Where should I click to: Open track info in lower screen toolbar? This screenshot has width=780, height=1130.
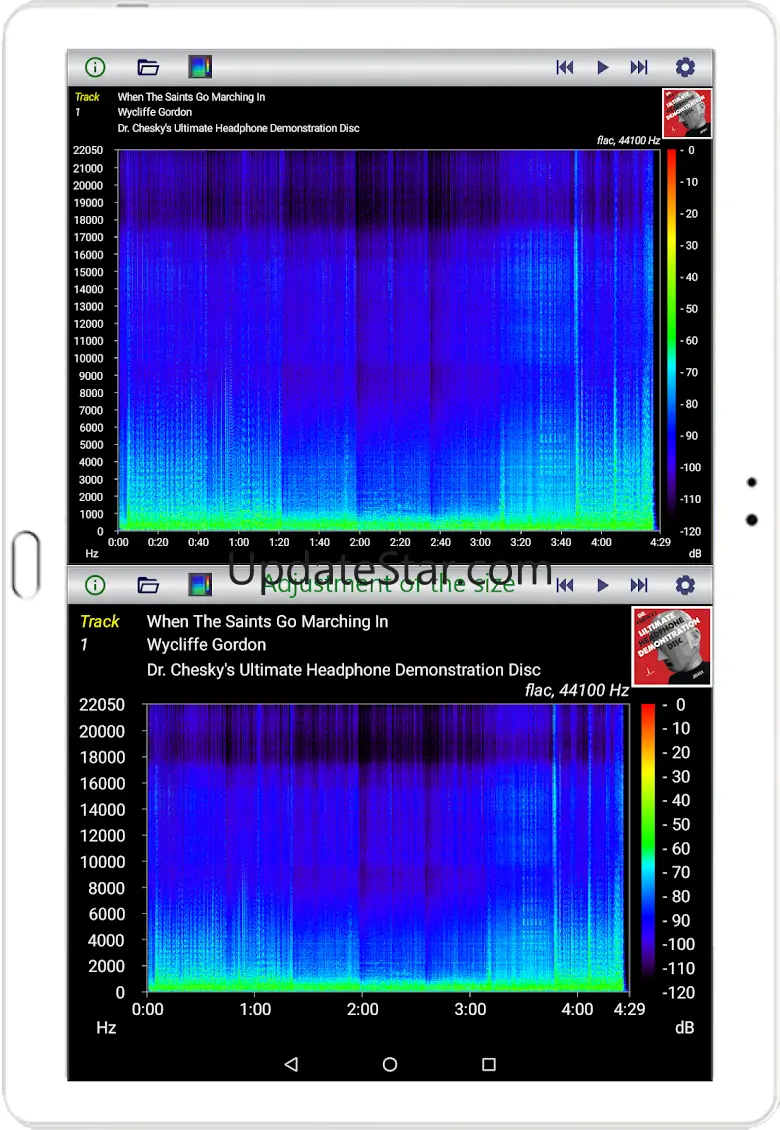click(95, 584)
